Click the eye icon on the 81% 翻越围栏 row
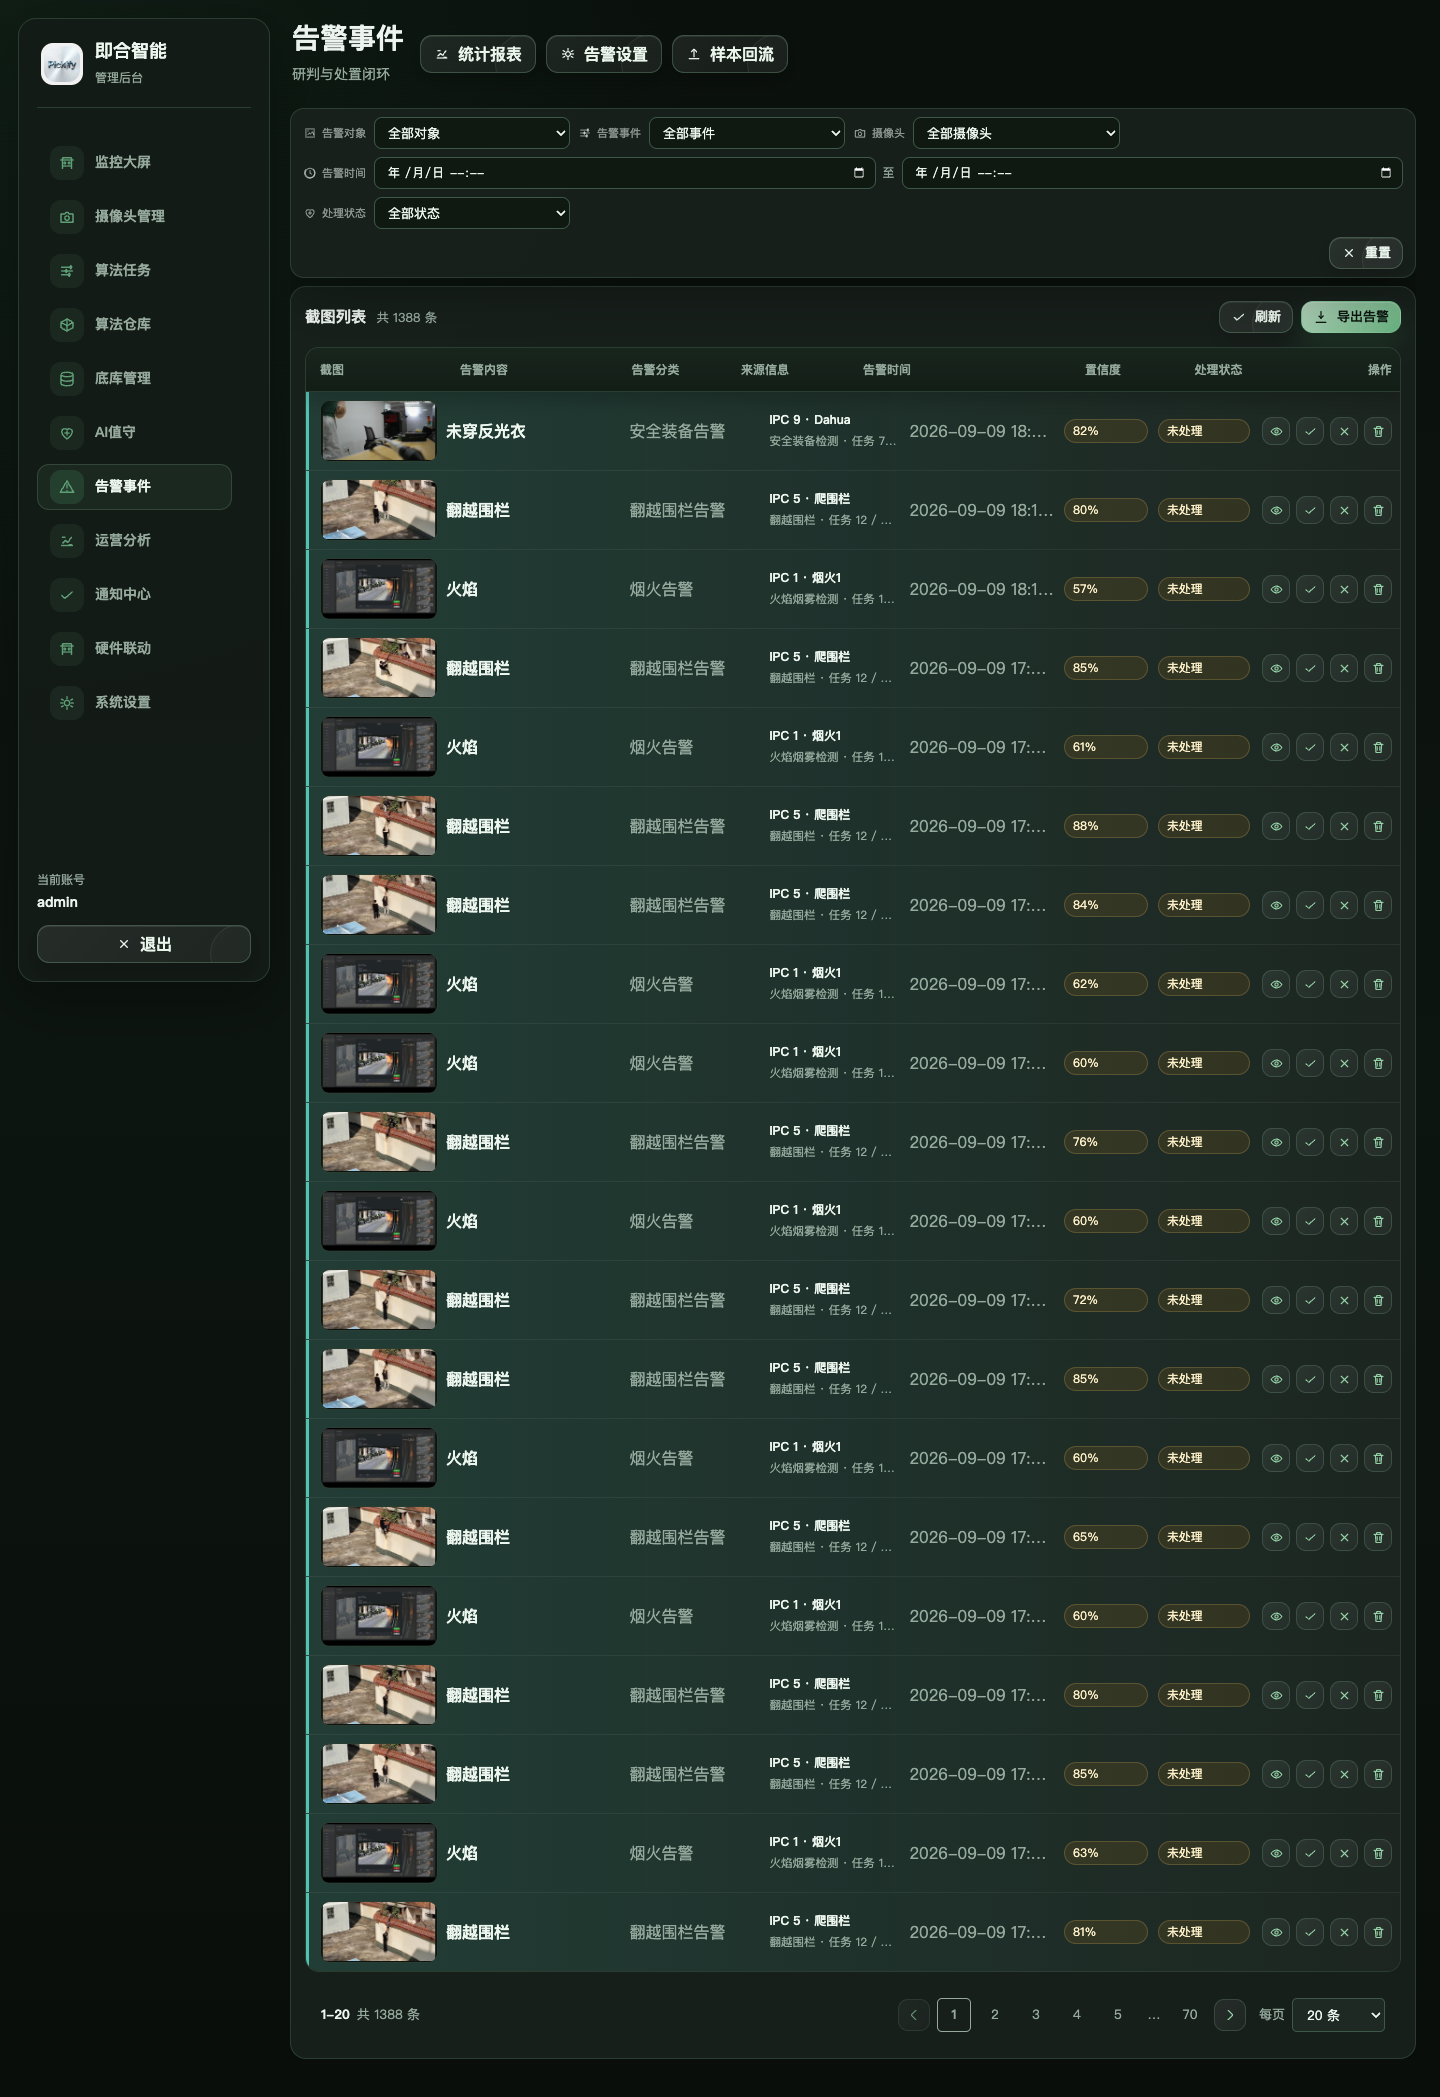The width and height of the screenshot is (1440, 2097). [x=1276, y=1932]
